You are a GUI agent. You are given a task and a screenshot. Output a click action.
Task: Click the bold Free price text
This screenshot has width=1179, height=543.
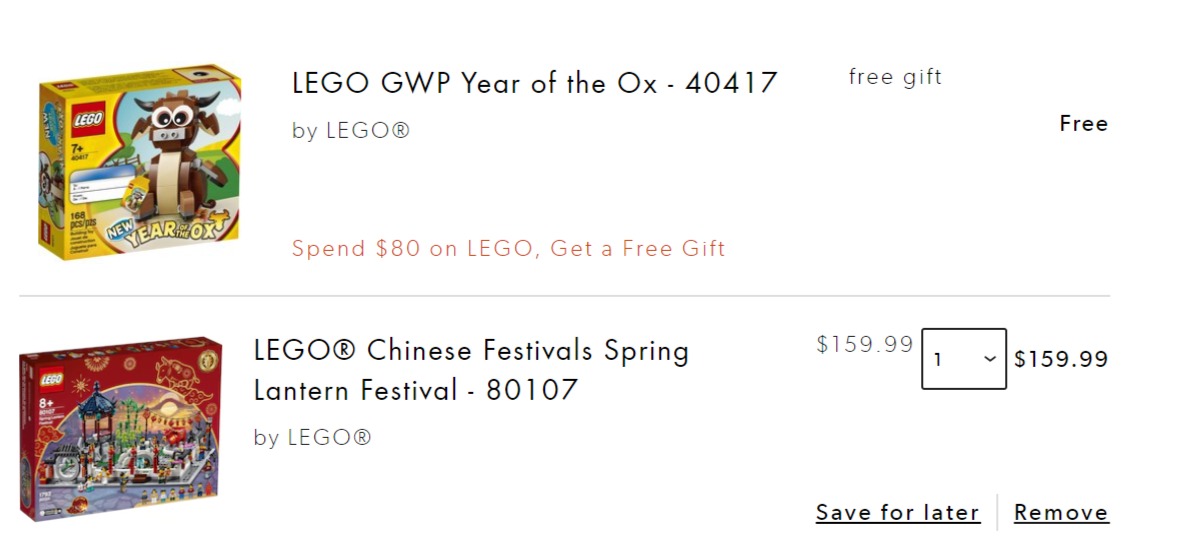point(1084,123)
